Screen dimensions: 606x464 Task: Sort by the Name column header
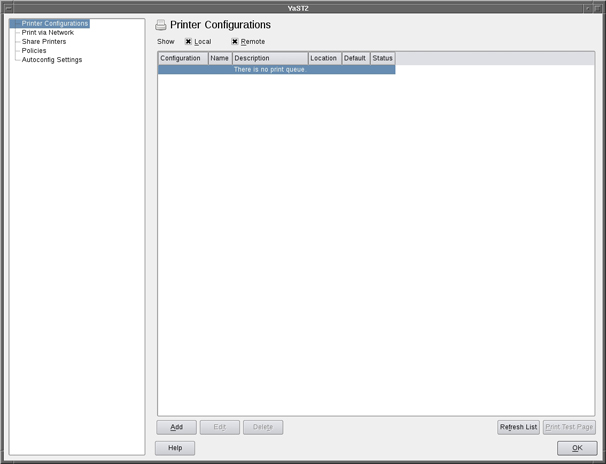pos(220,58)
